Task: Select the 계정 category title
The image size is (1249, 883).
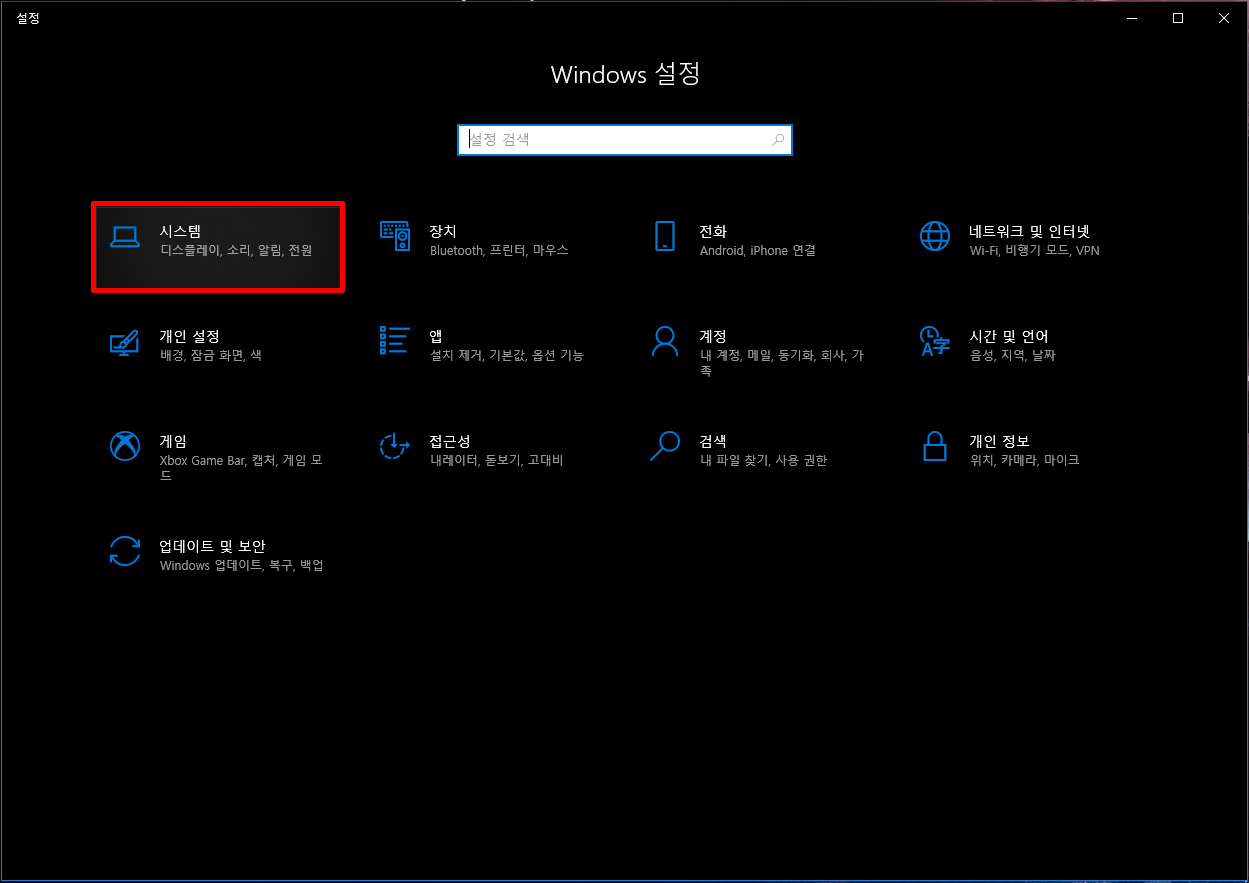Action: (713, 336)
